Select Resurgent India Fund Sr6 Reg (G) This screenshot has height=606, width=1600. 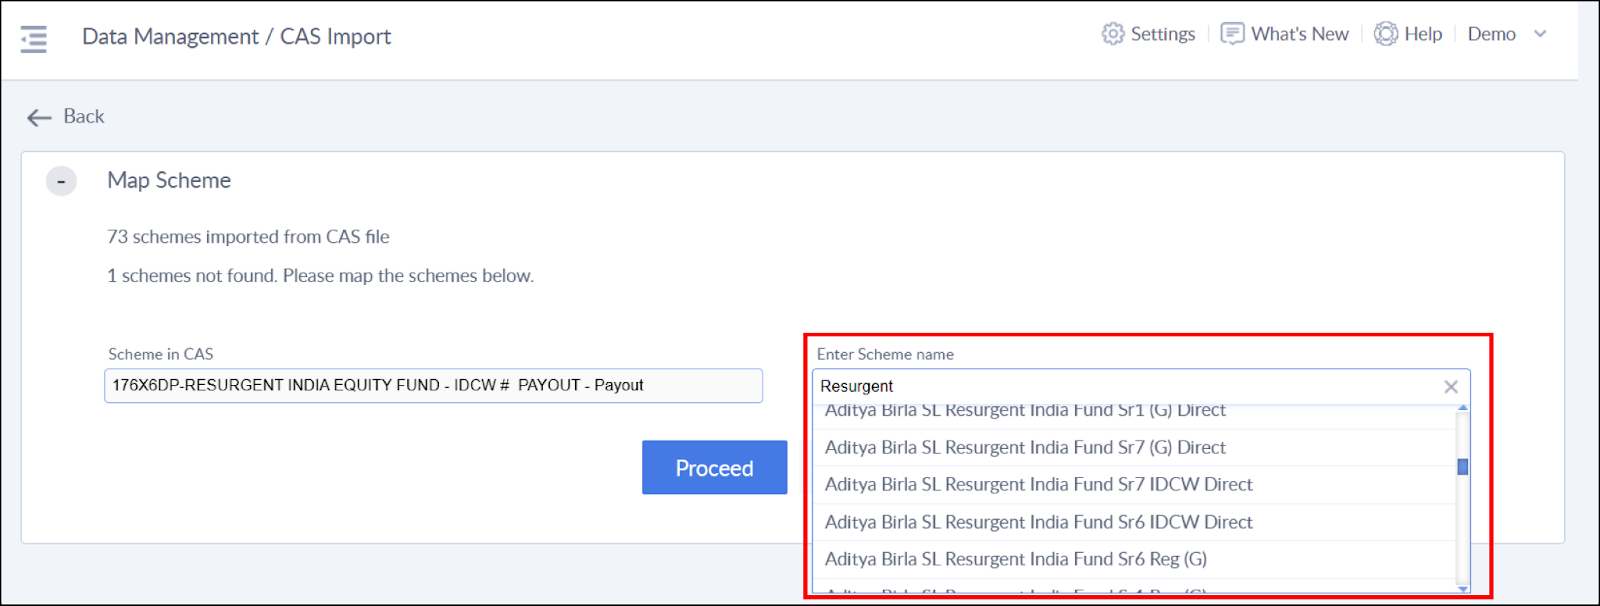point(1134,559)
